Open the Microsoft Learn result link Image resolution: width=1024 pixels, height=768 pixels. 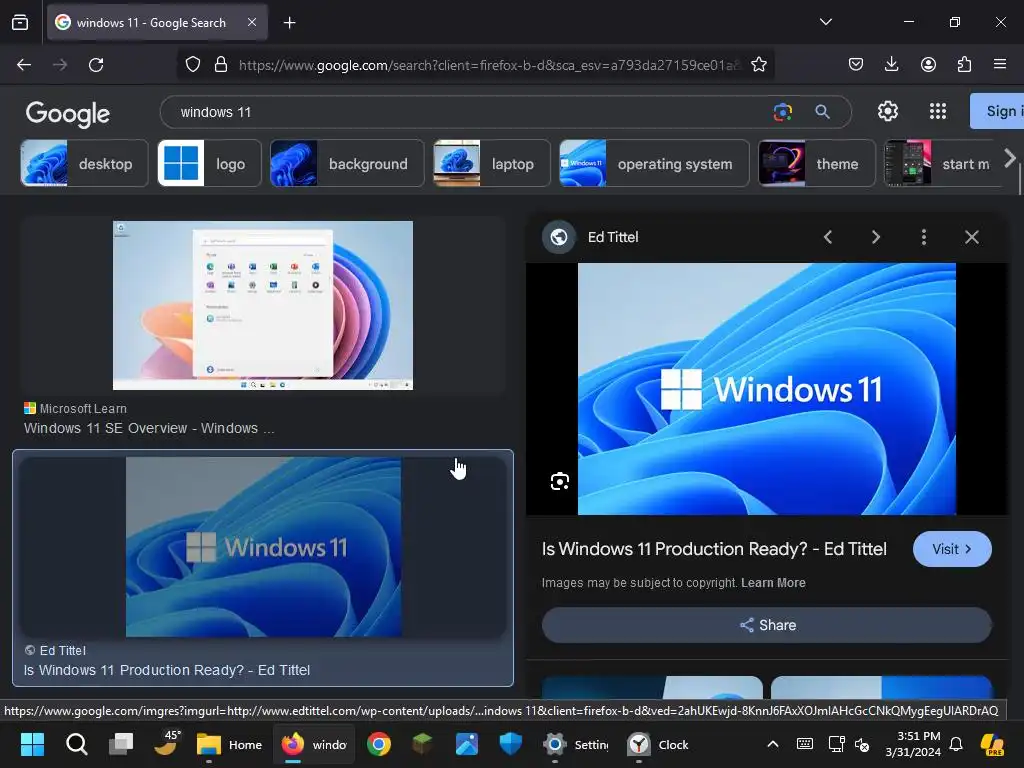pos(149,428)
